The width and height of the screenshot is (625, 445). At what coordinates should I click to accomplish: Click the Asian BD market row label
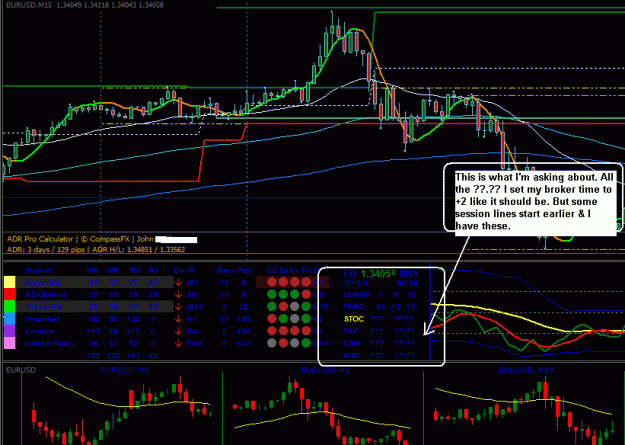point(43,283)
